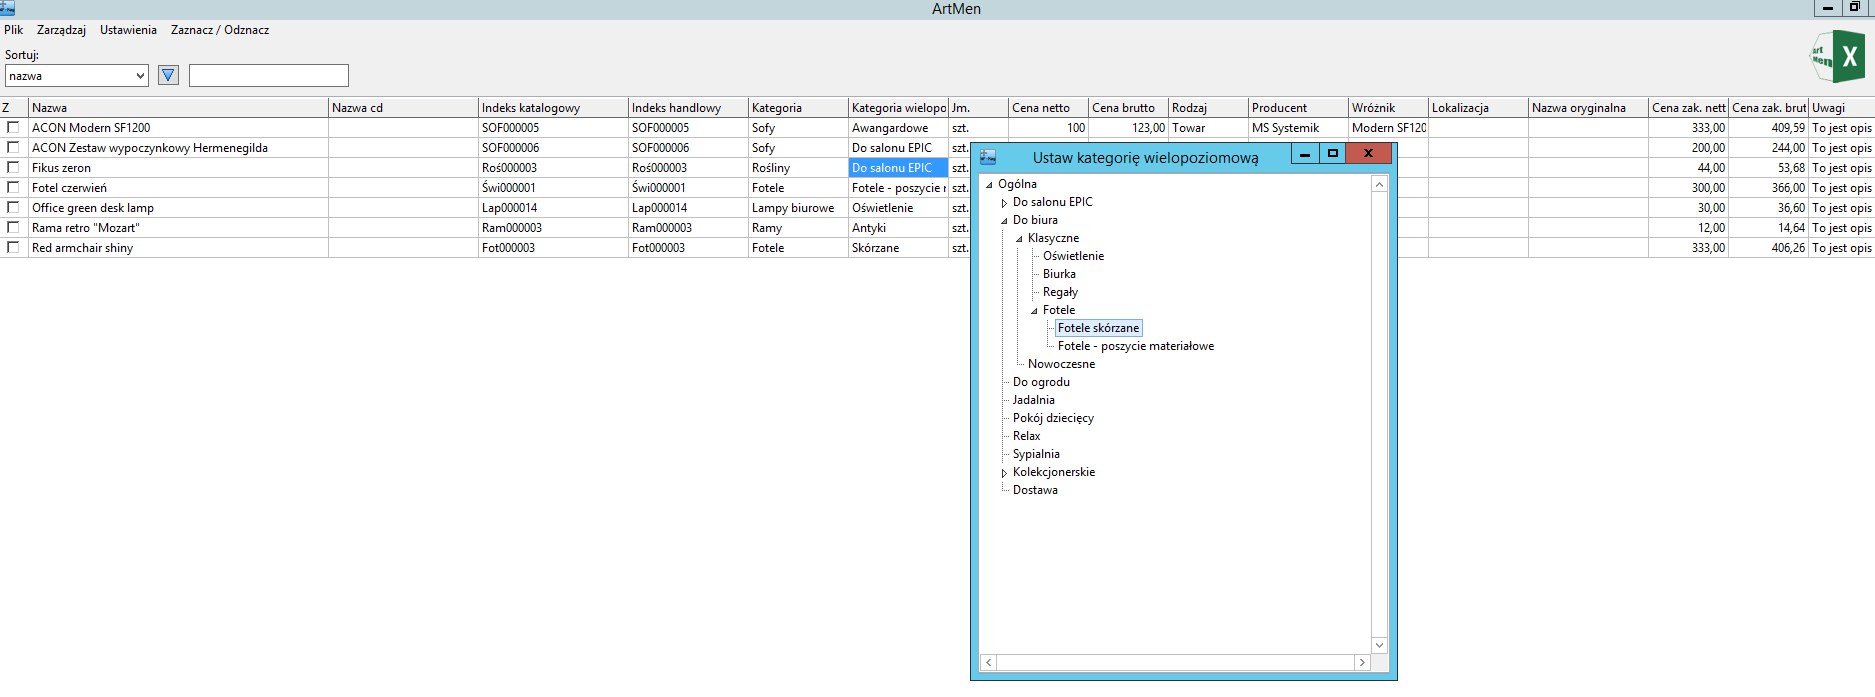This screenshot has height=697, width=1875.
Task: Open the Zaznacz / Odznacz menu
Action: coord(220,30)
